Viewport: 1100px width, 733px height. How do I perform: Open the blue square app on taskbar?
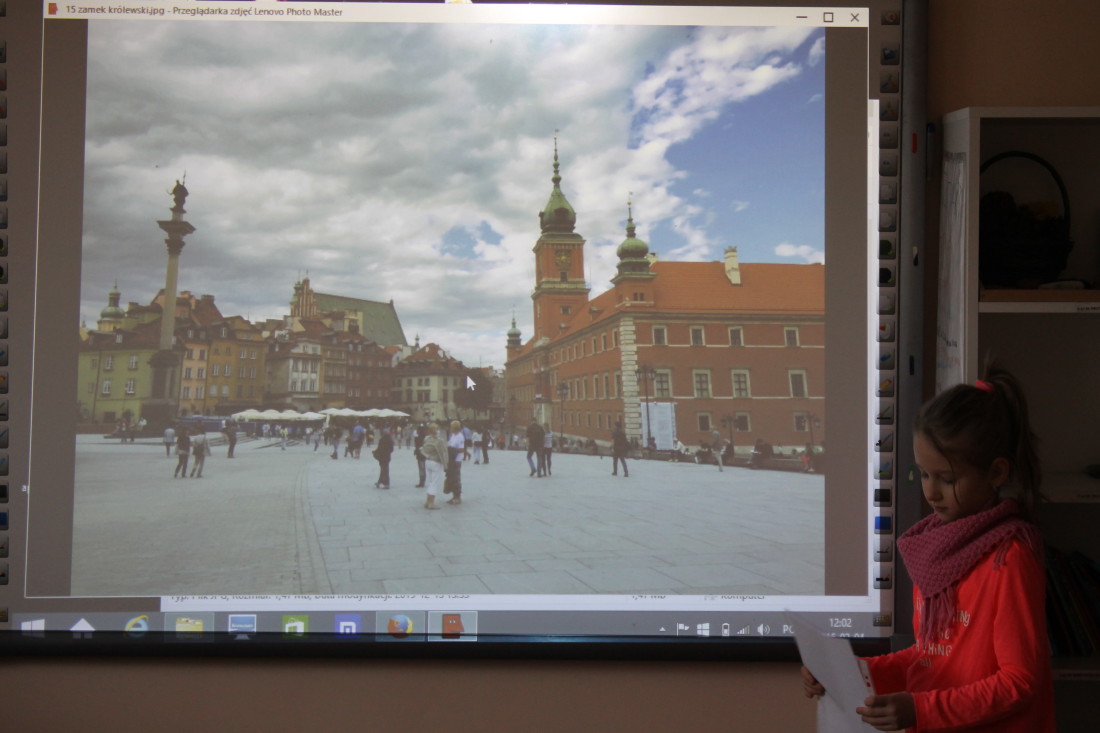point(347,626)
